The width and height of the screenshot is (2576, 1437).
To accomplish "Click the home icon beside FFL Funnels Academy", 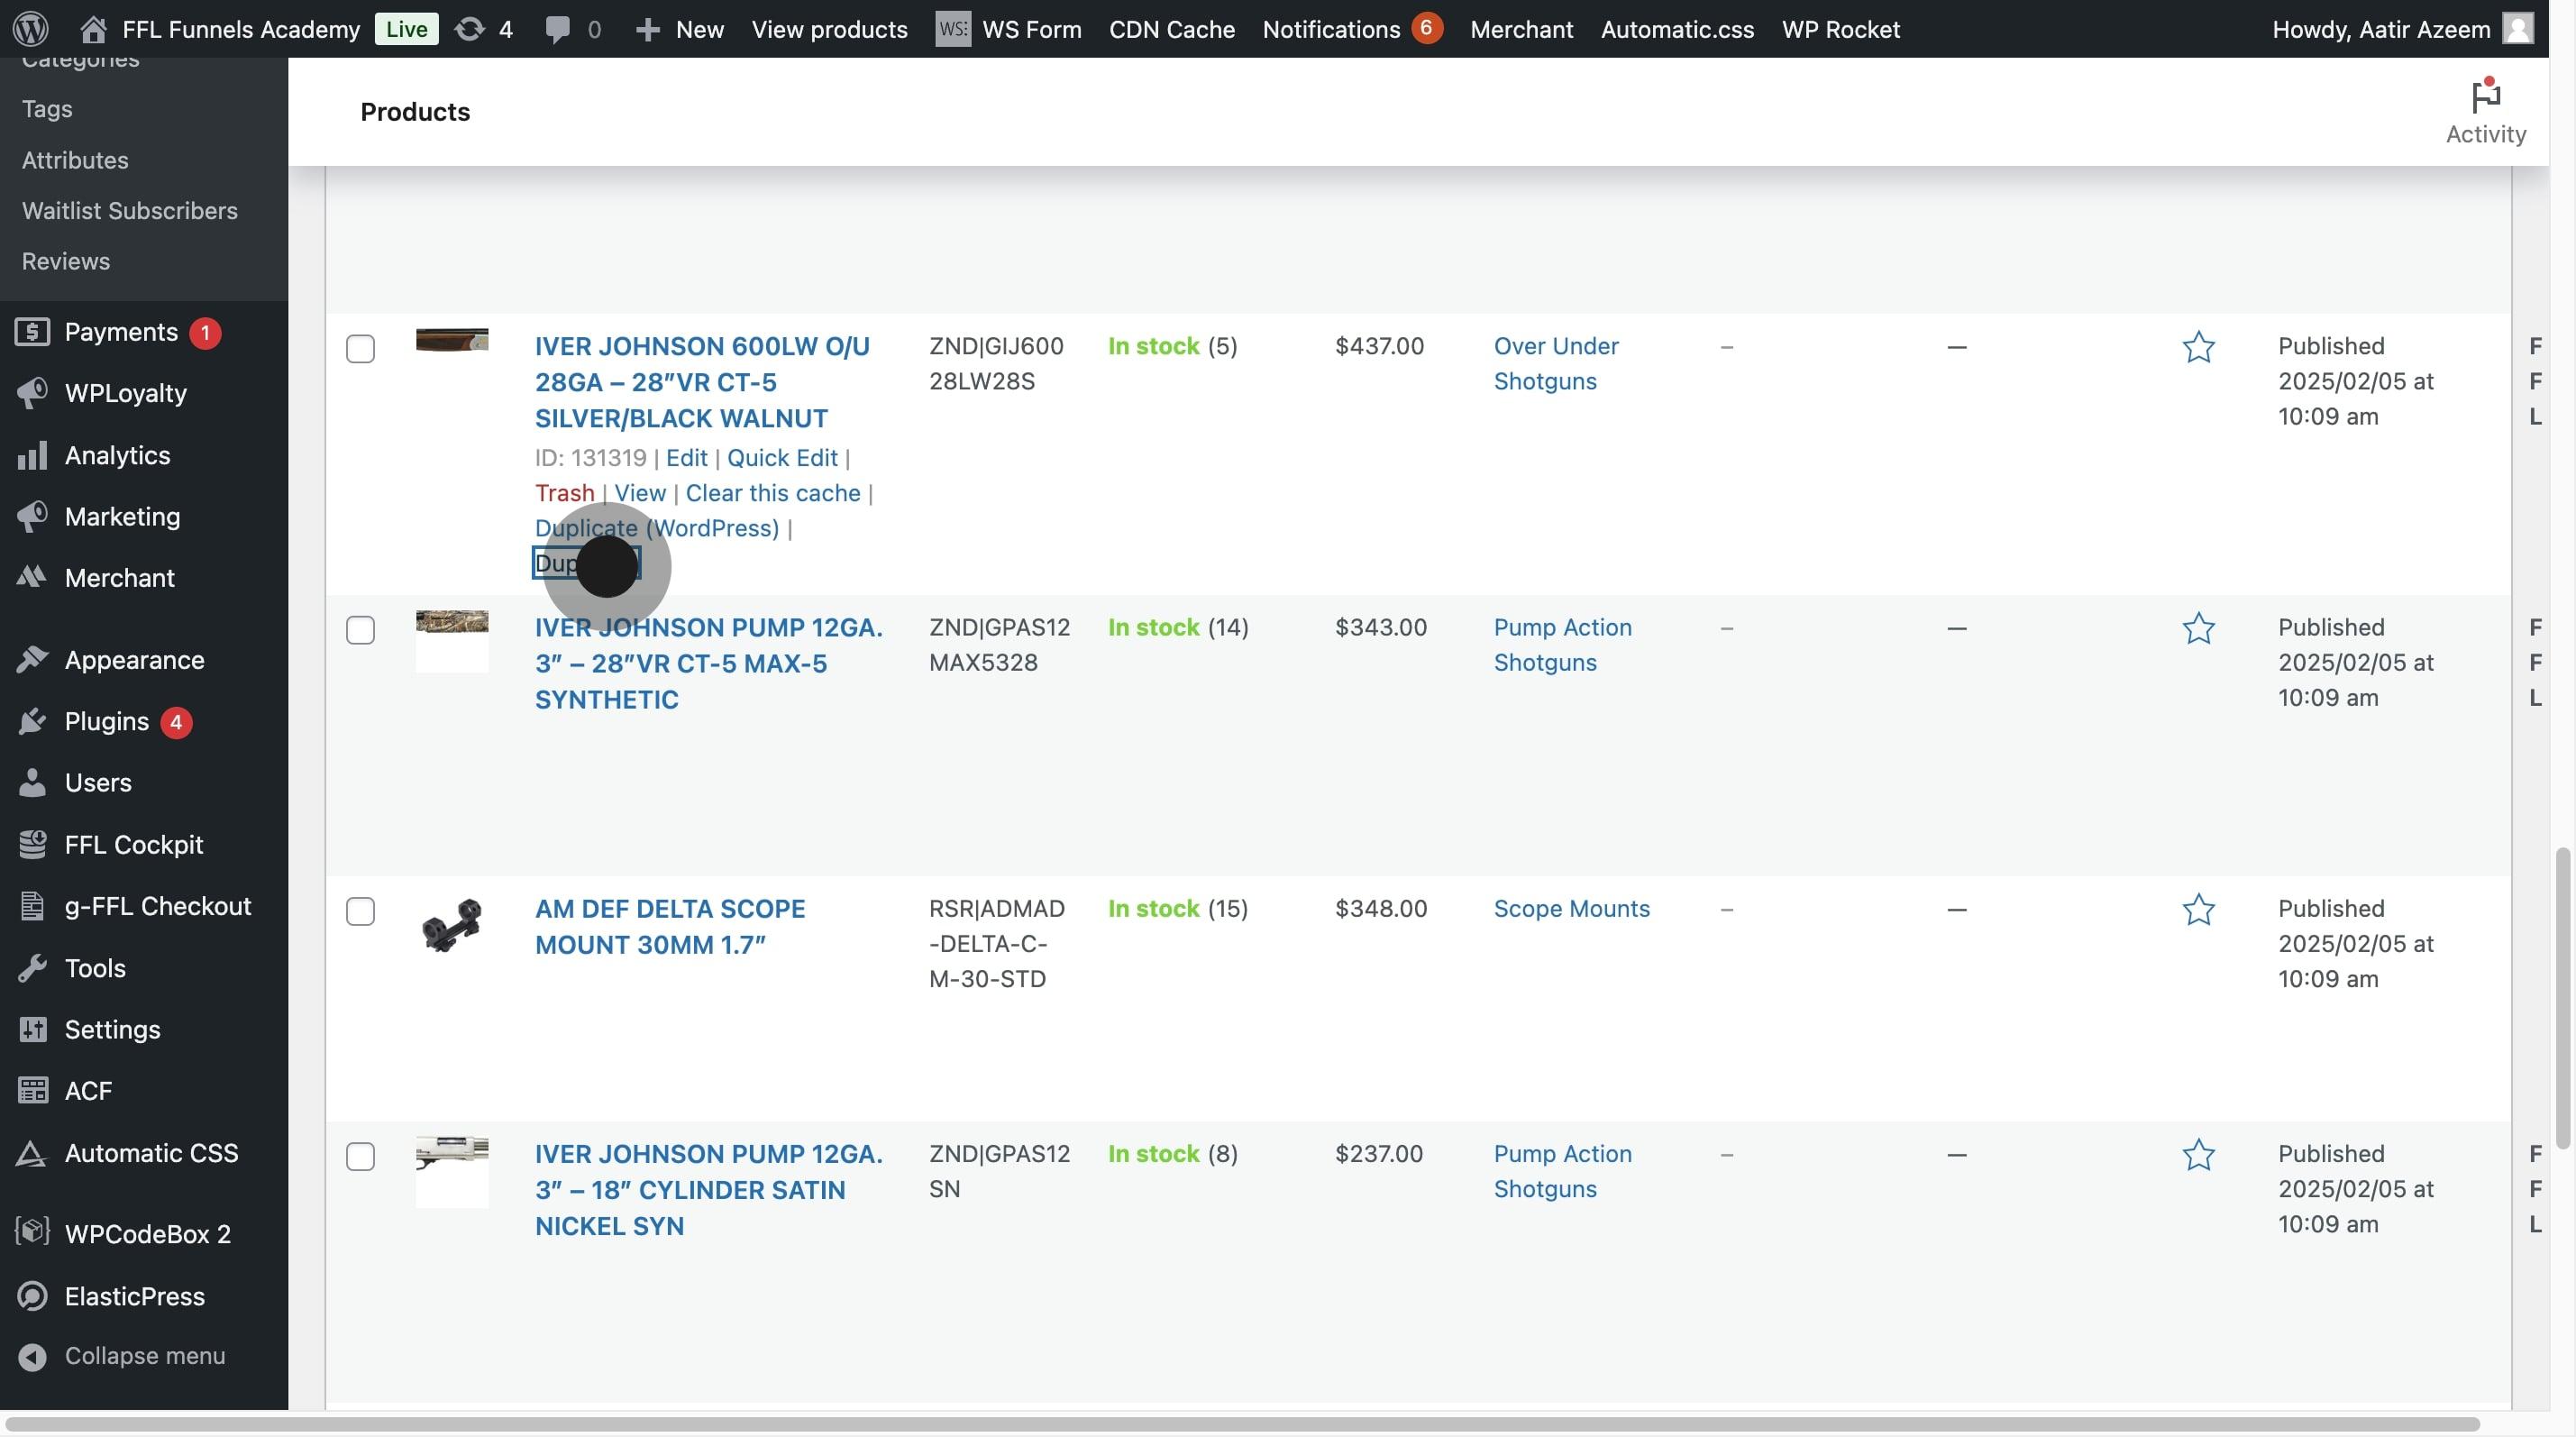I will pyautogui.click(x=93, y=29).
